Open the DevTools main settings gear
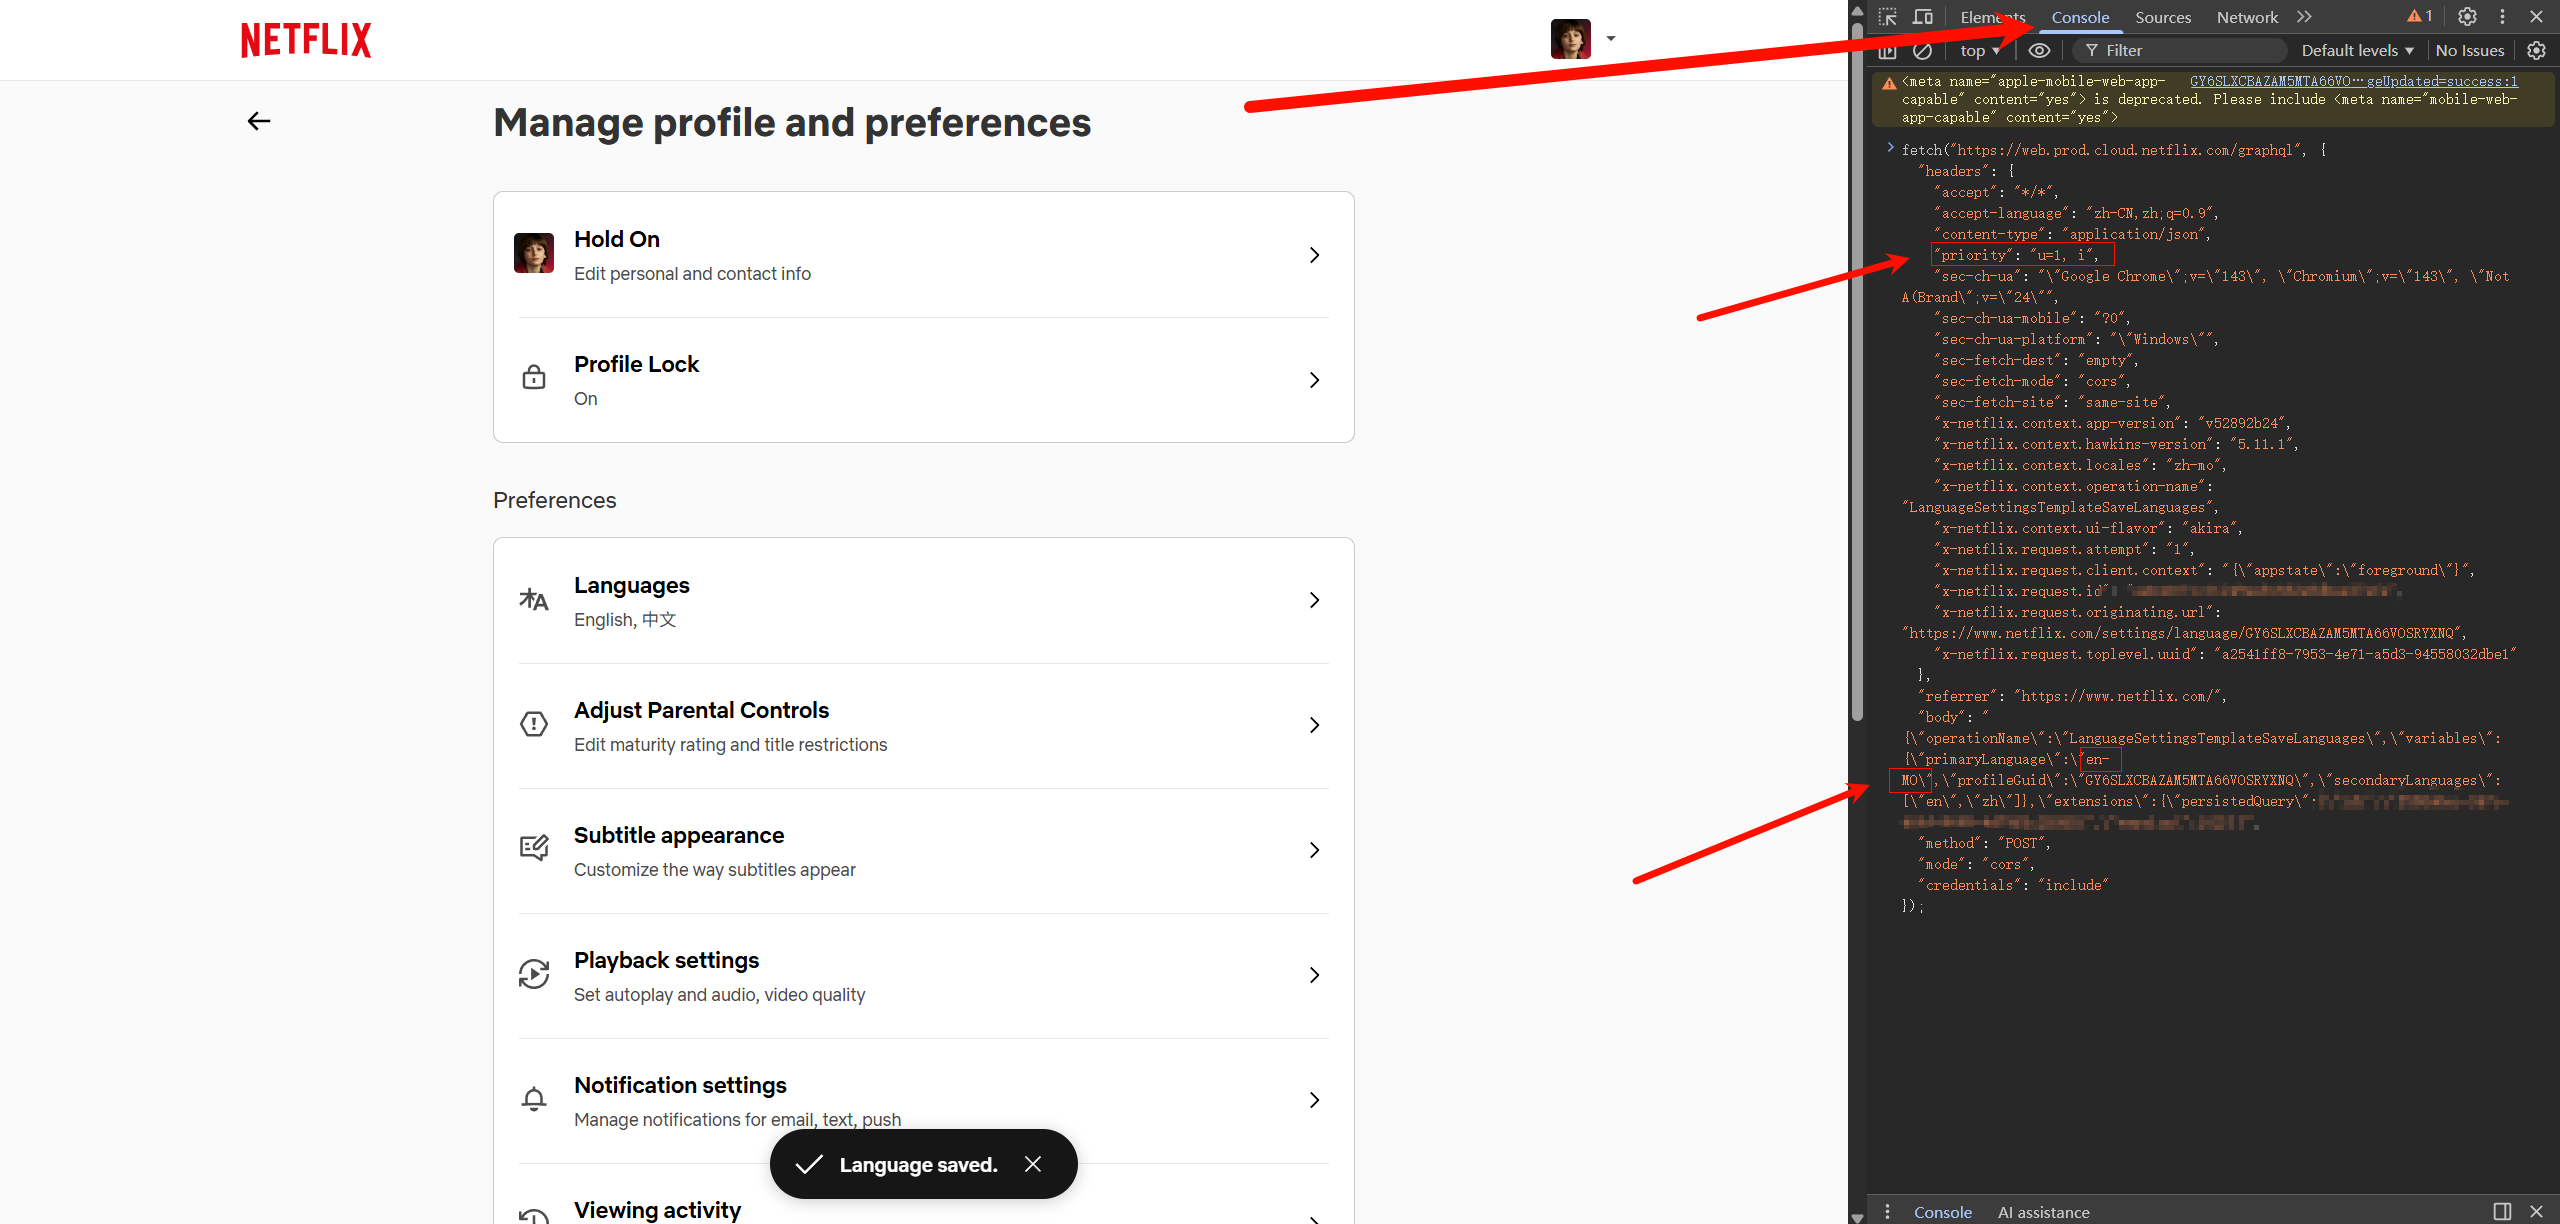The image size is (2560, 1224). pyautogui.click(x=2467, y=17)
